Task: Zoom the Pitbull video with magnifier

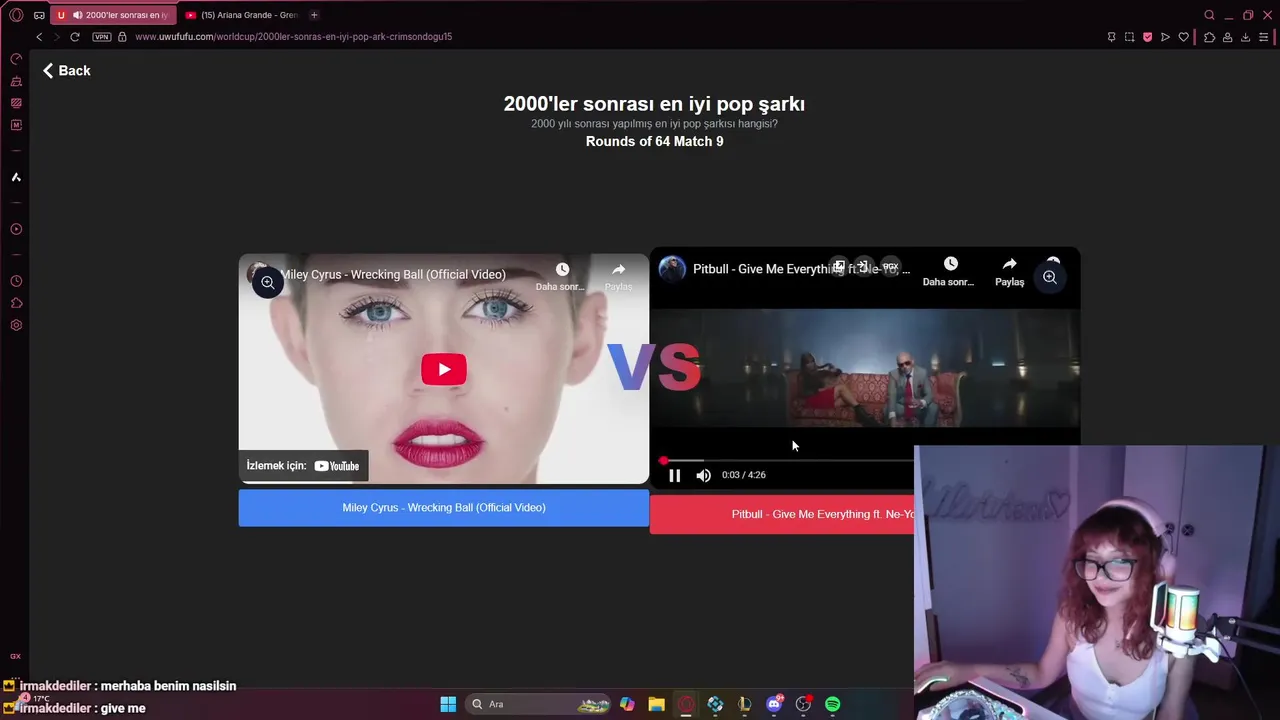Action: (x=1050, y=278)
